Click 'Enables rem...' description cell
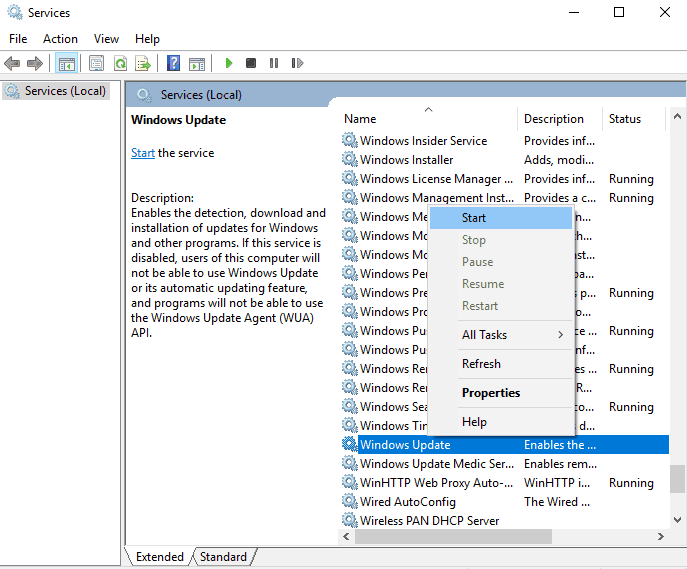The height and width of the screenshot is (569, 687). click(560, 463)
